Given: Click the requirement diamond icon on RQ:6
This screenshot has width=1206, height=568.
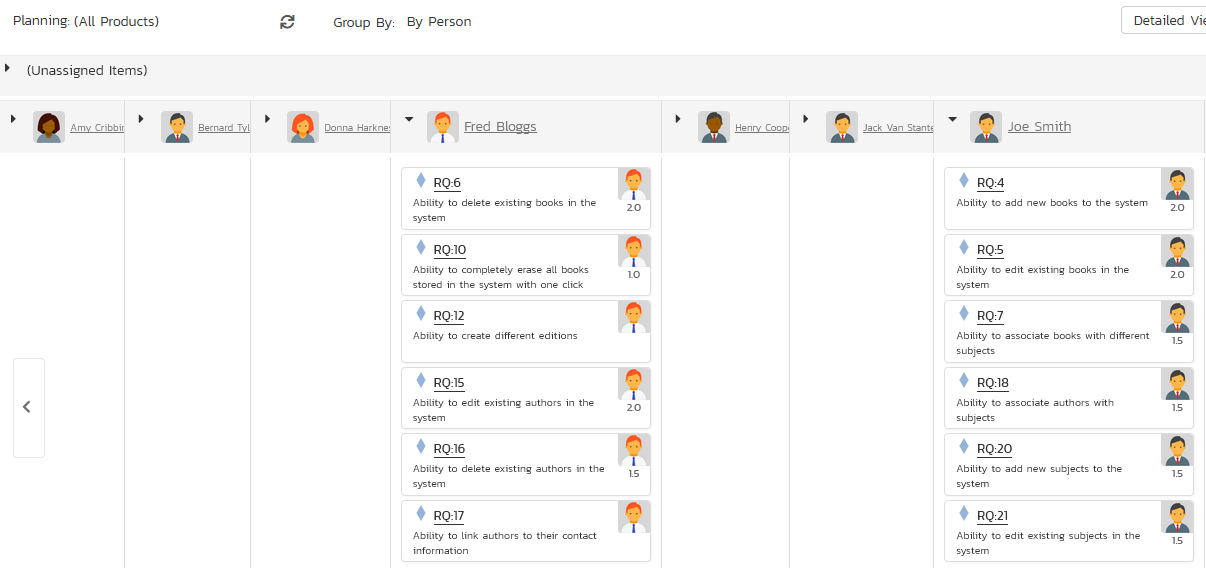Looking at the screenshot, I should click(x=421, y=181).
